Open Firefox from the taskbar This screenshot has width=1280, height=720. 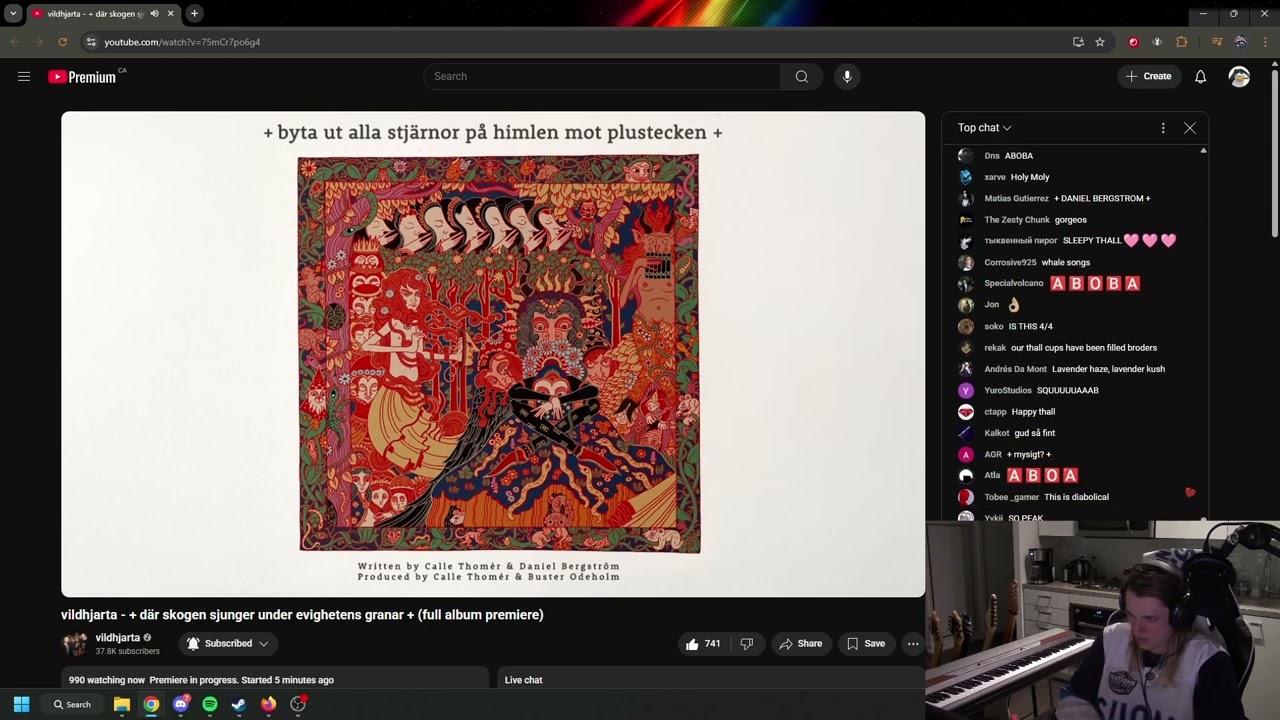(268, 704)
